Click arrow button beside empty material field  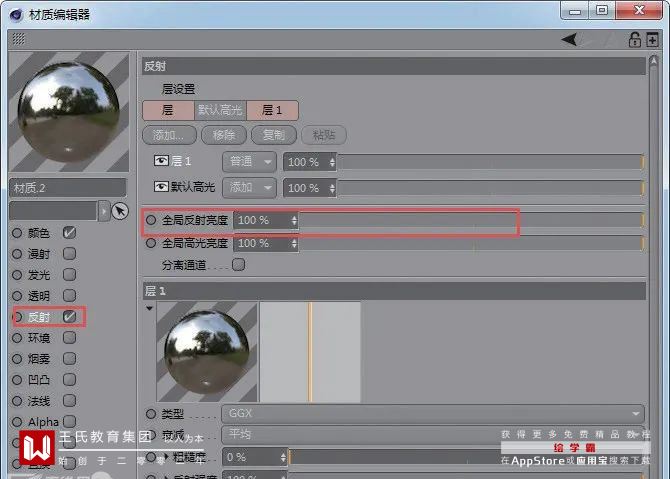click(104, 211)
